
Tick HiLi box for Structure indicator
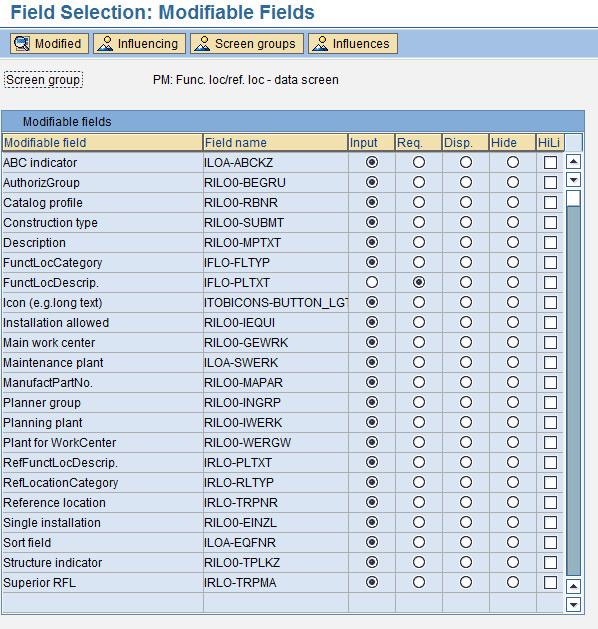(x=550, y=562)
